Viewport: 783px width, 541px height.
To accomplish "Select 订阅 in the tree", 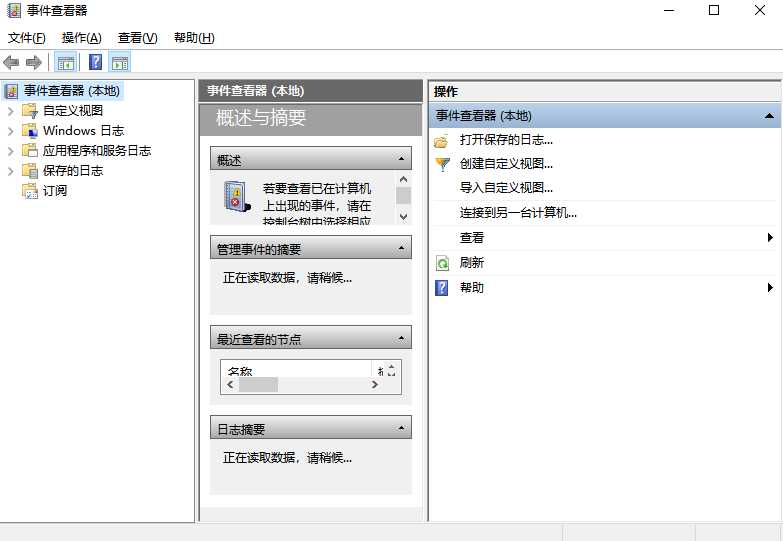I will point(55,191).
